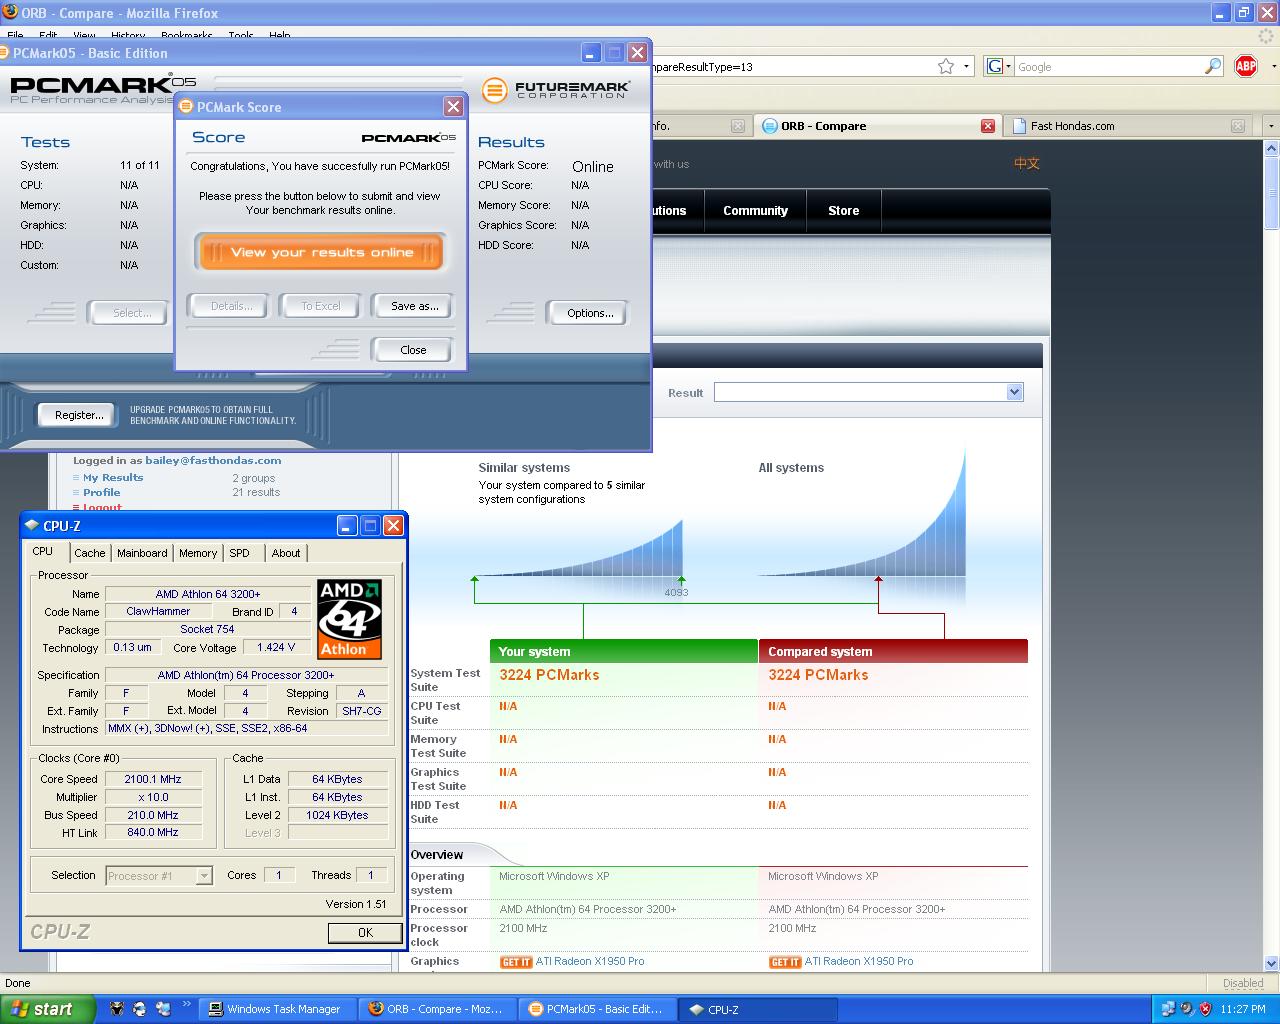This screenshot has width=1280, height=1024.
Task: Click the network computers tray icon
Action: click(1167, 1009)
